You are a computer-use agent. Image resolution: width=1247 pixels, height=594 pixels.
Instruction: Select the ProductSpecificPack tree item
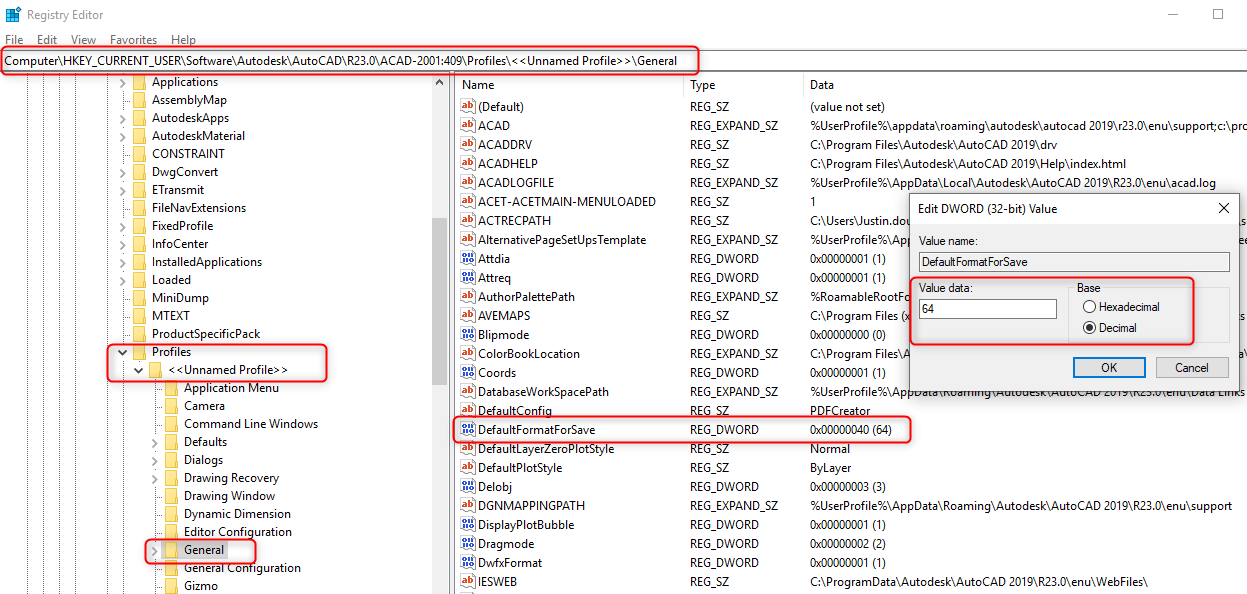click(205, 334)
